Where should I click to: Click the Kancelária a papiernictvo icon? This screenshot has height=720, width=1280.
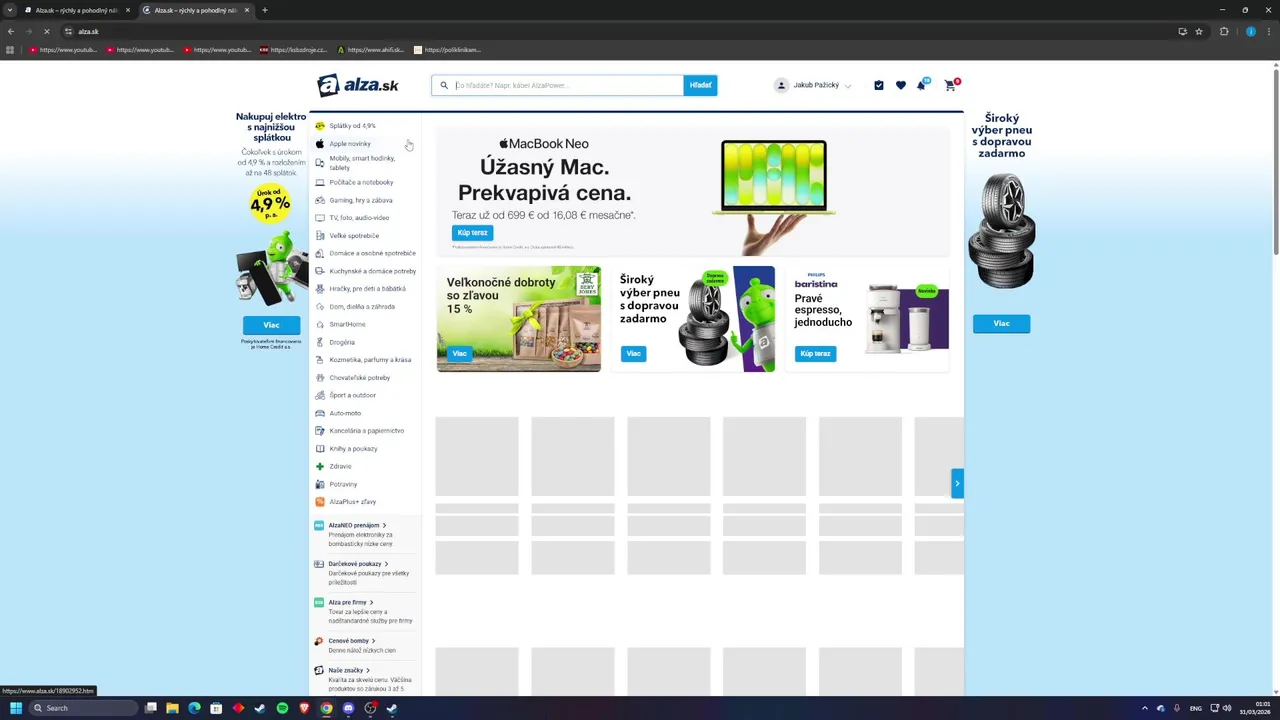320,431
